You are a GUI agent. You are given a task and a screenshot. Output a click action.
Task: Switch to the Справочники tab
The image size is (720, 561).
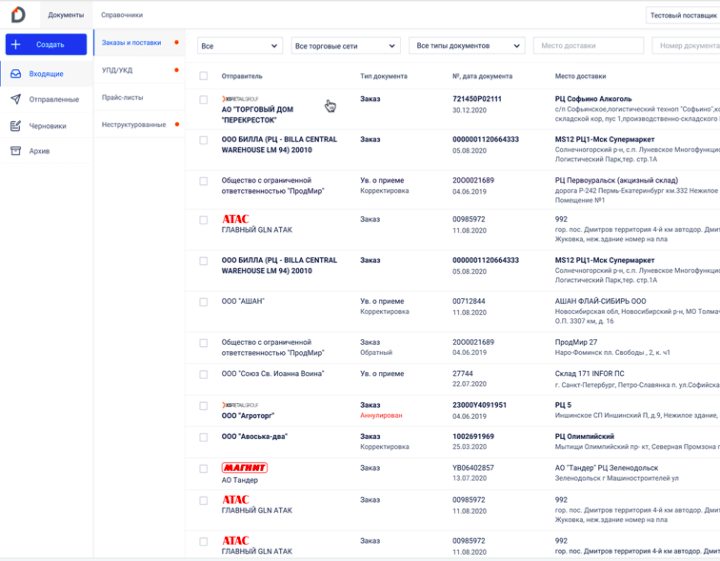click(122, 15)
